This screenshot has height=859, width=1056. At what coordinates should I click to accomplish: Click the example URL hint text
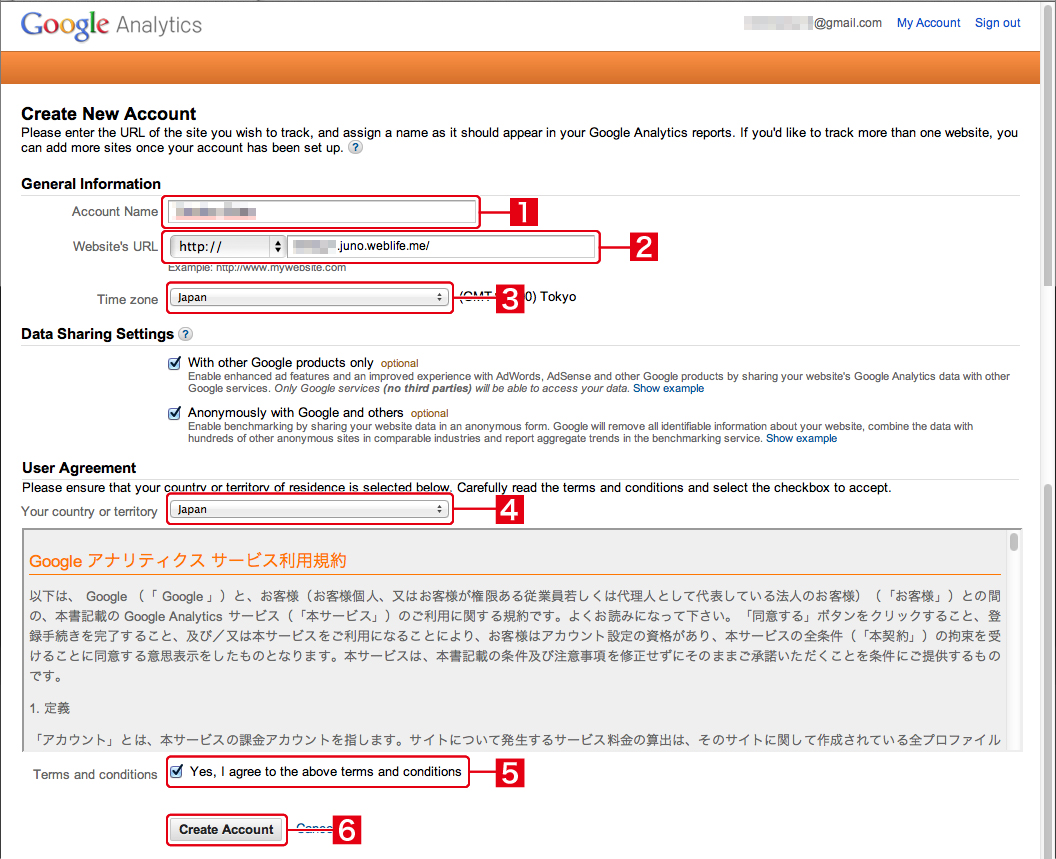click(257, 267)
